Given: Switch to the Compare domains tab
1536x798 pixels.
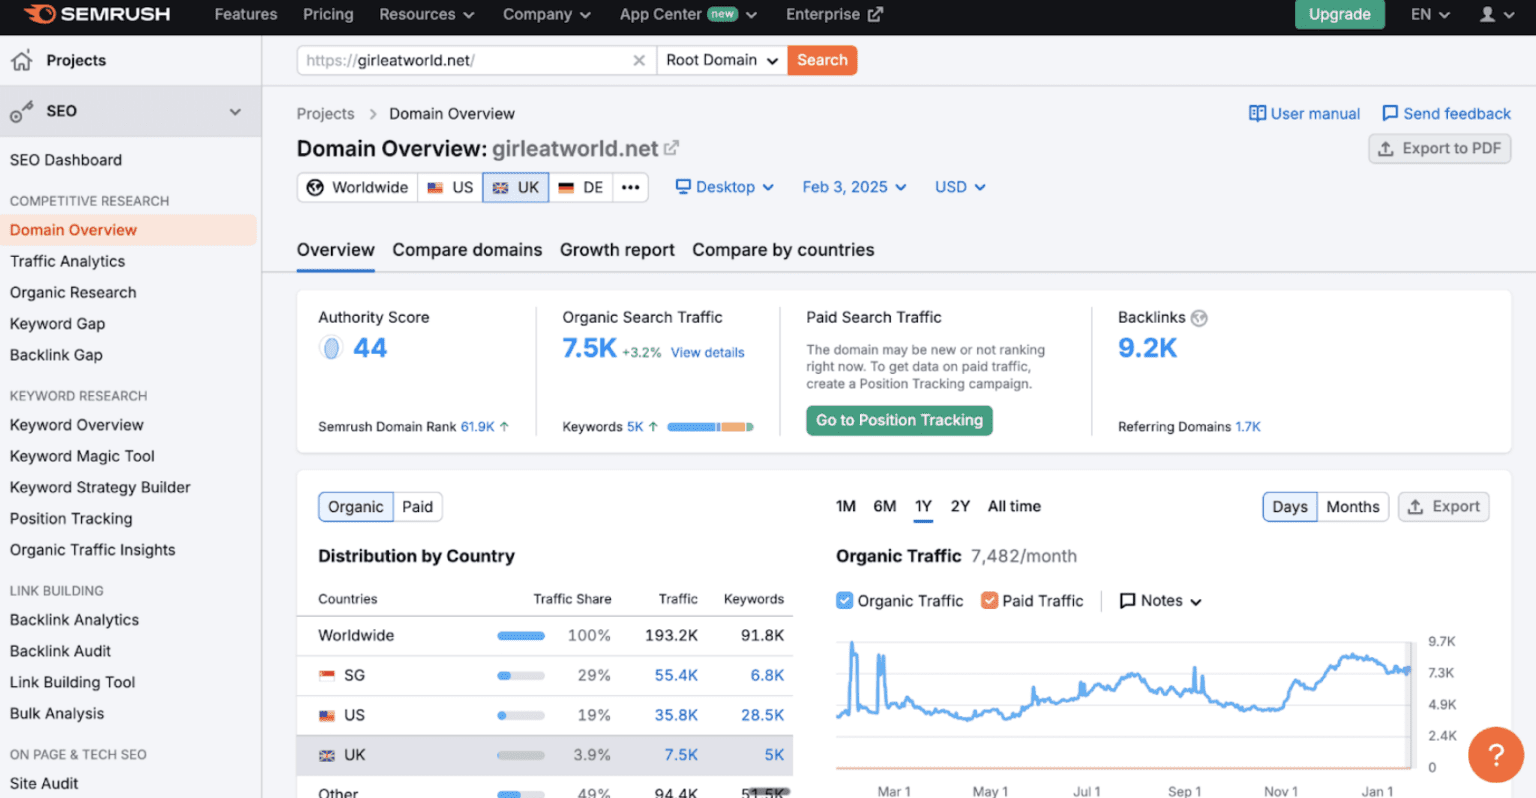Looking at the screenshot, I should click(467, 250).
